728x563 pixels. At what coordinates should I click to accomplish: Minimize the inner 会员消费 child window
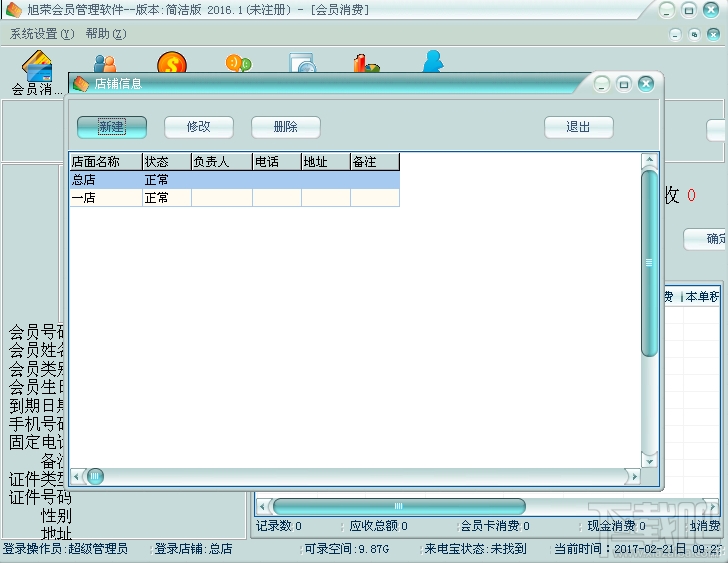(675, 34)
